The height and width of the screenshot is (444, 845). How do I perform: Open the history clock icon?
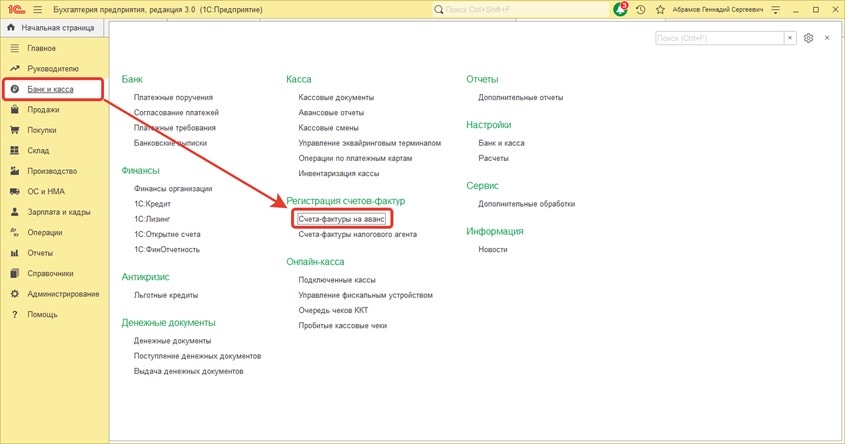click(641, 9)
